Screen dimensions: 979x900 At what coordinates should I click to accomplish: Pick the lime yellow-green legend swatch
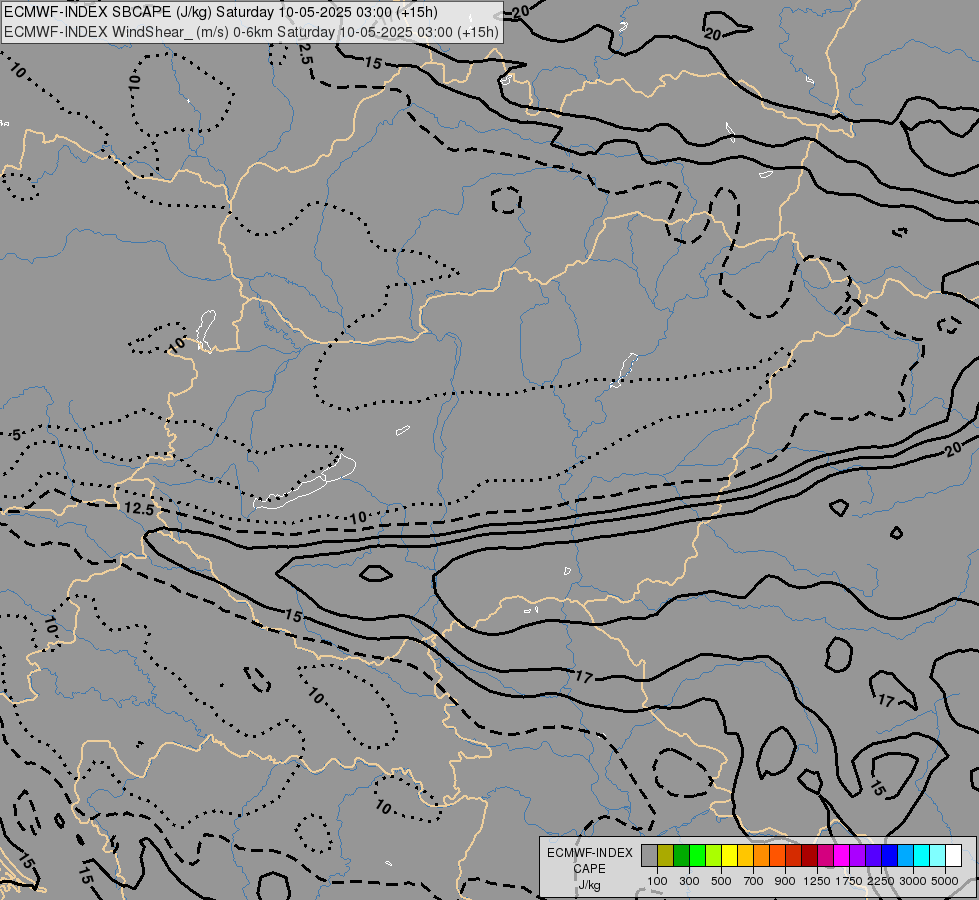(714, 856)
